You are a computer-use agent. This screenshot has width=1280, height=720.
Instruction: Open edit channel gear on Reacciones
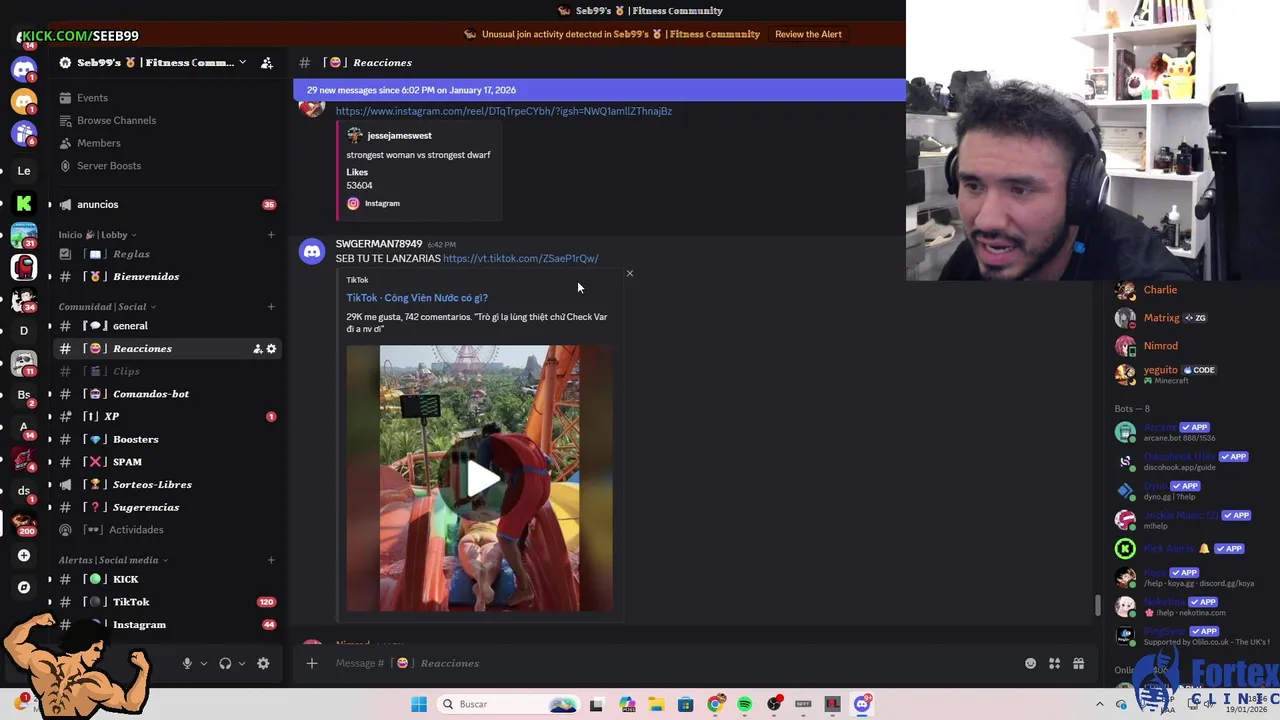[271, 349]
